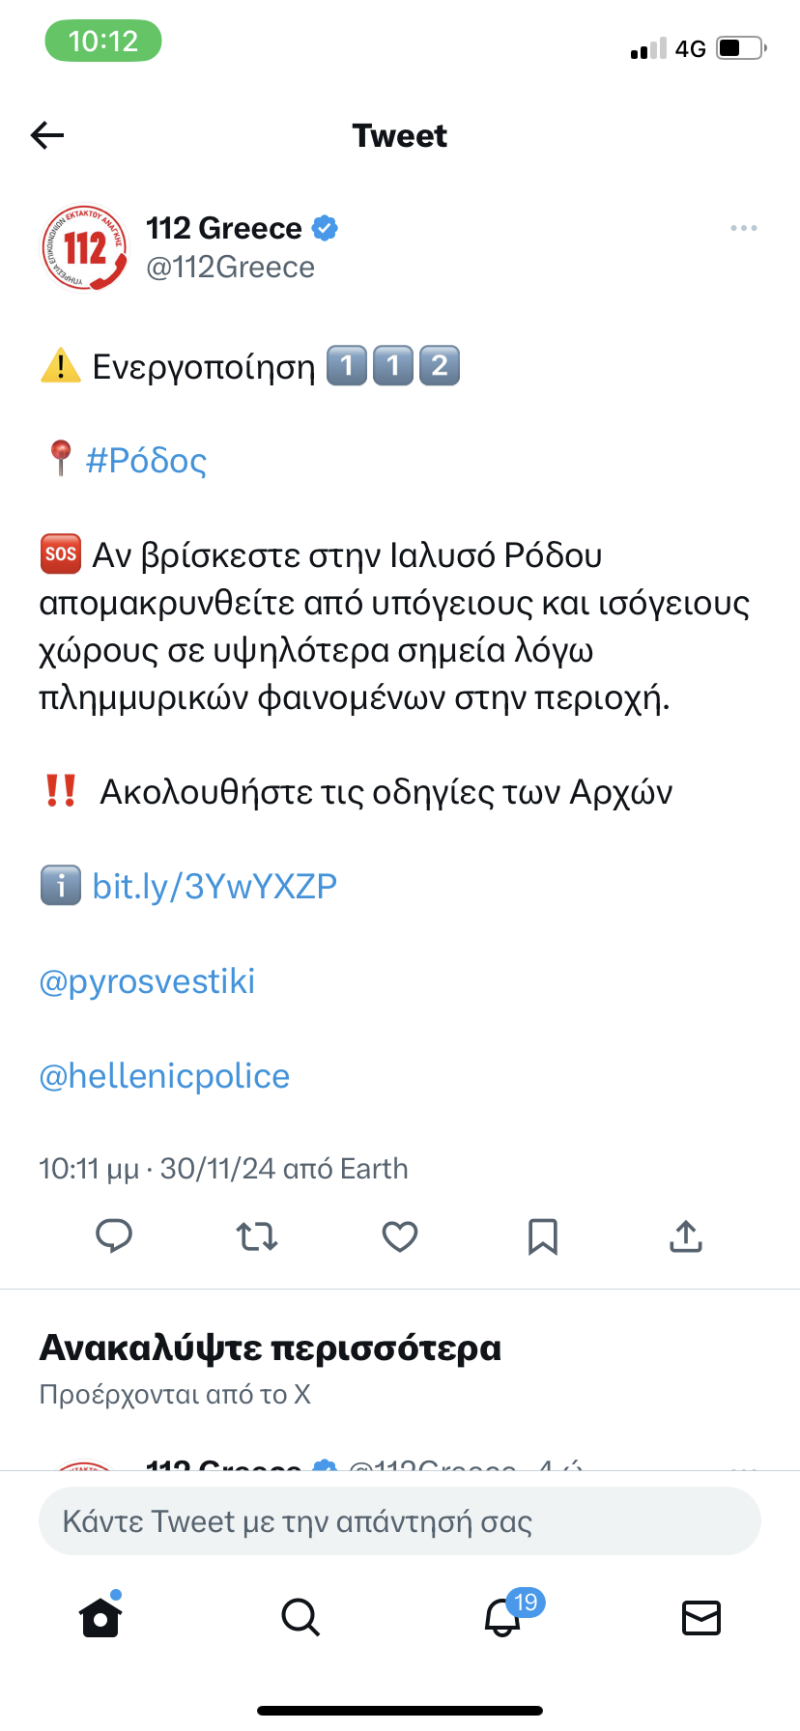Screen dimensions: 800x1731
Task: Open the tweet's three-dot more options menu
Action: pyautogui.click(x=743, y=229)
